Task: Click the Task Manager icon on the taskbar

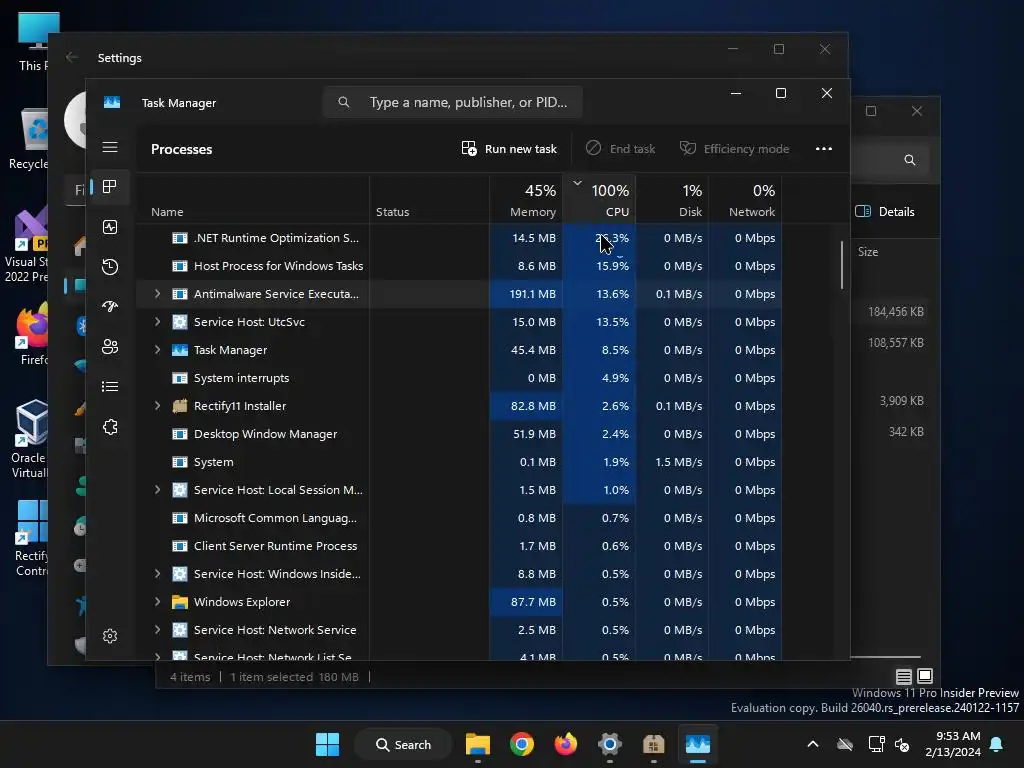Action: coord(697,744)
